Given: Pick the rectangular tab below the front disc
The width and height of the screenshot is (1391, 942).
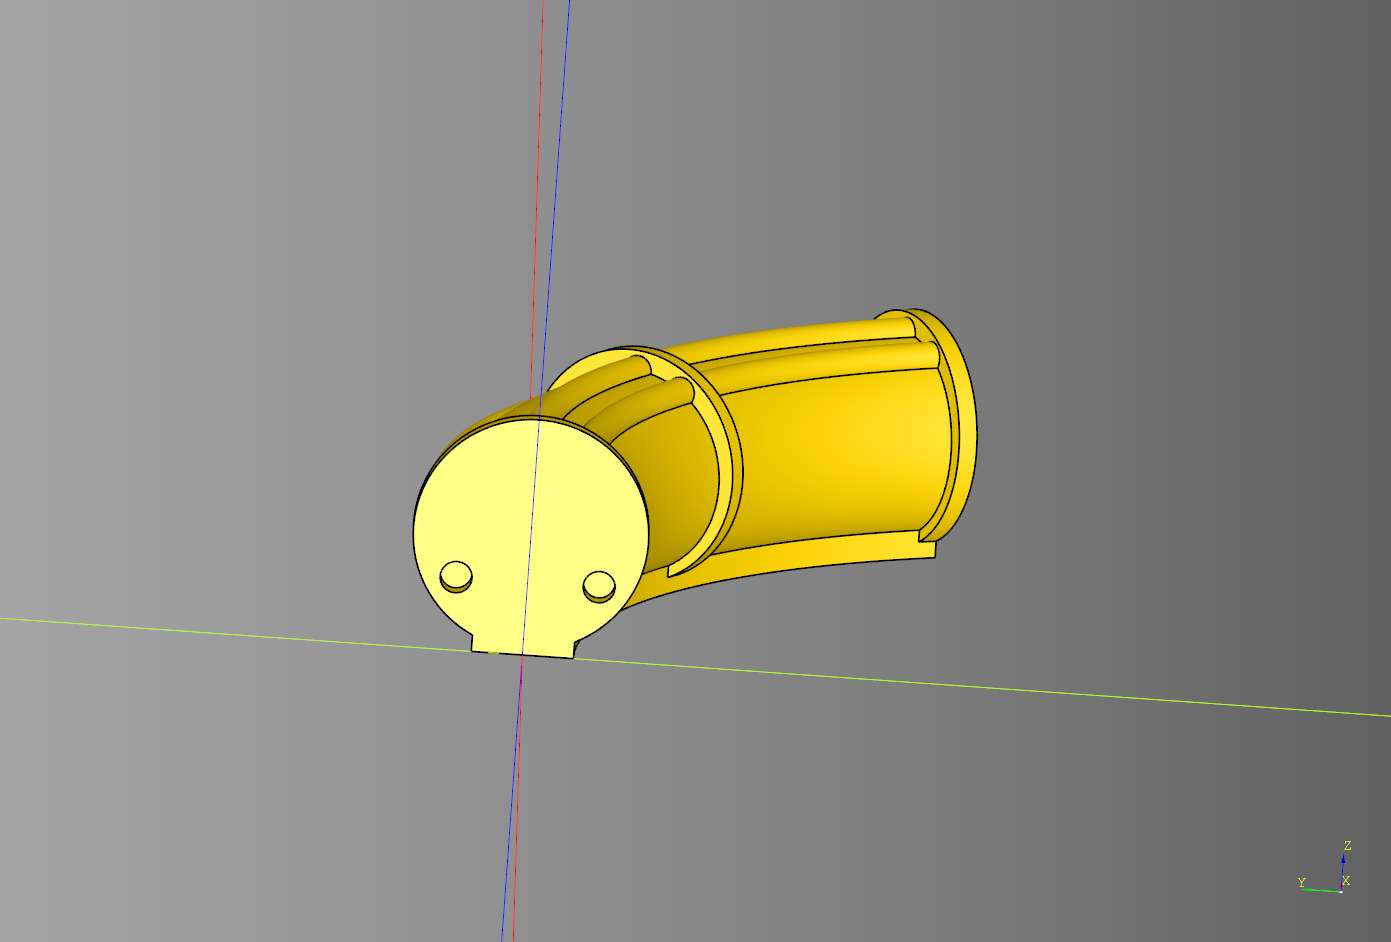Looking at the screenshot, I should coord(522,646).
